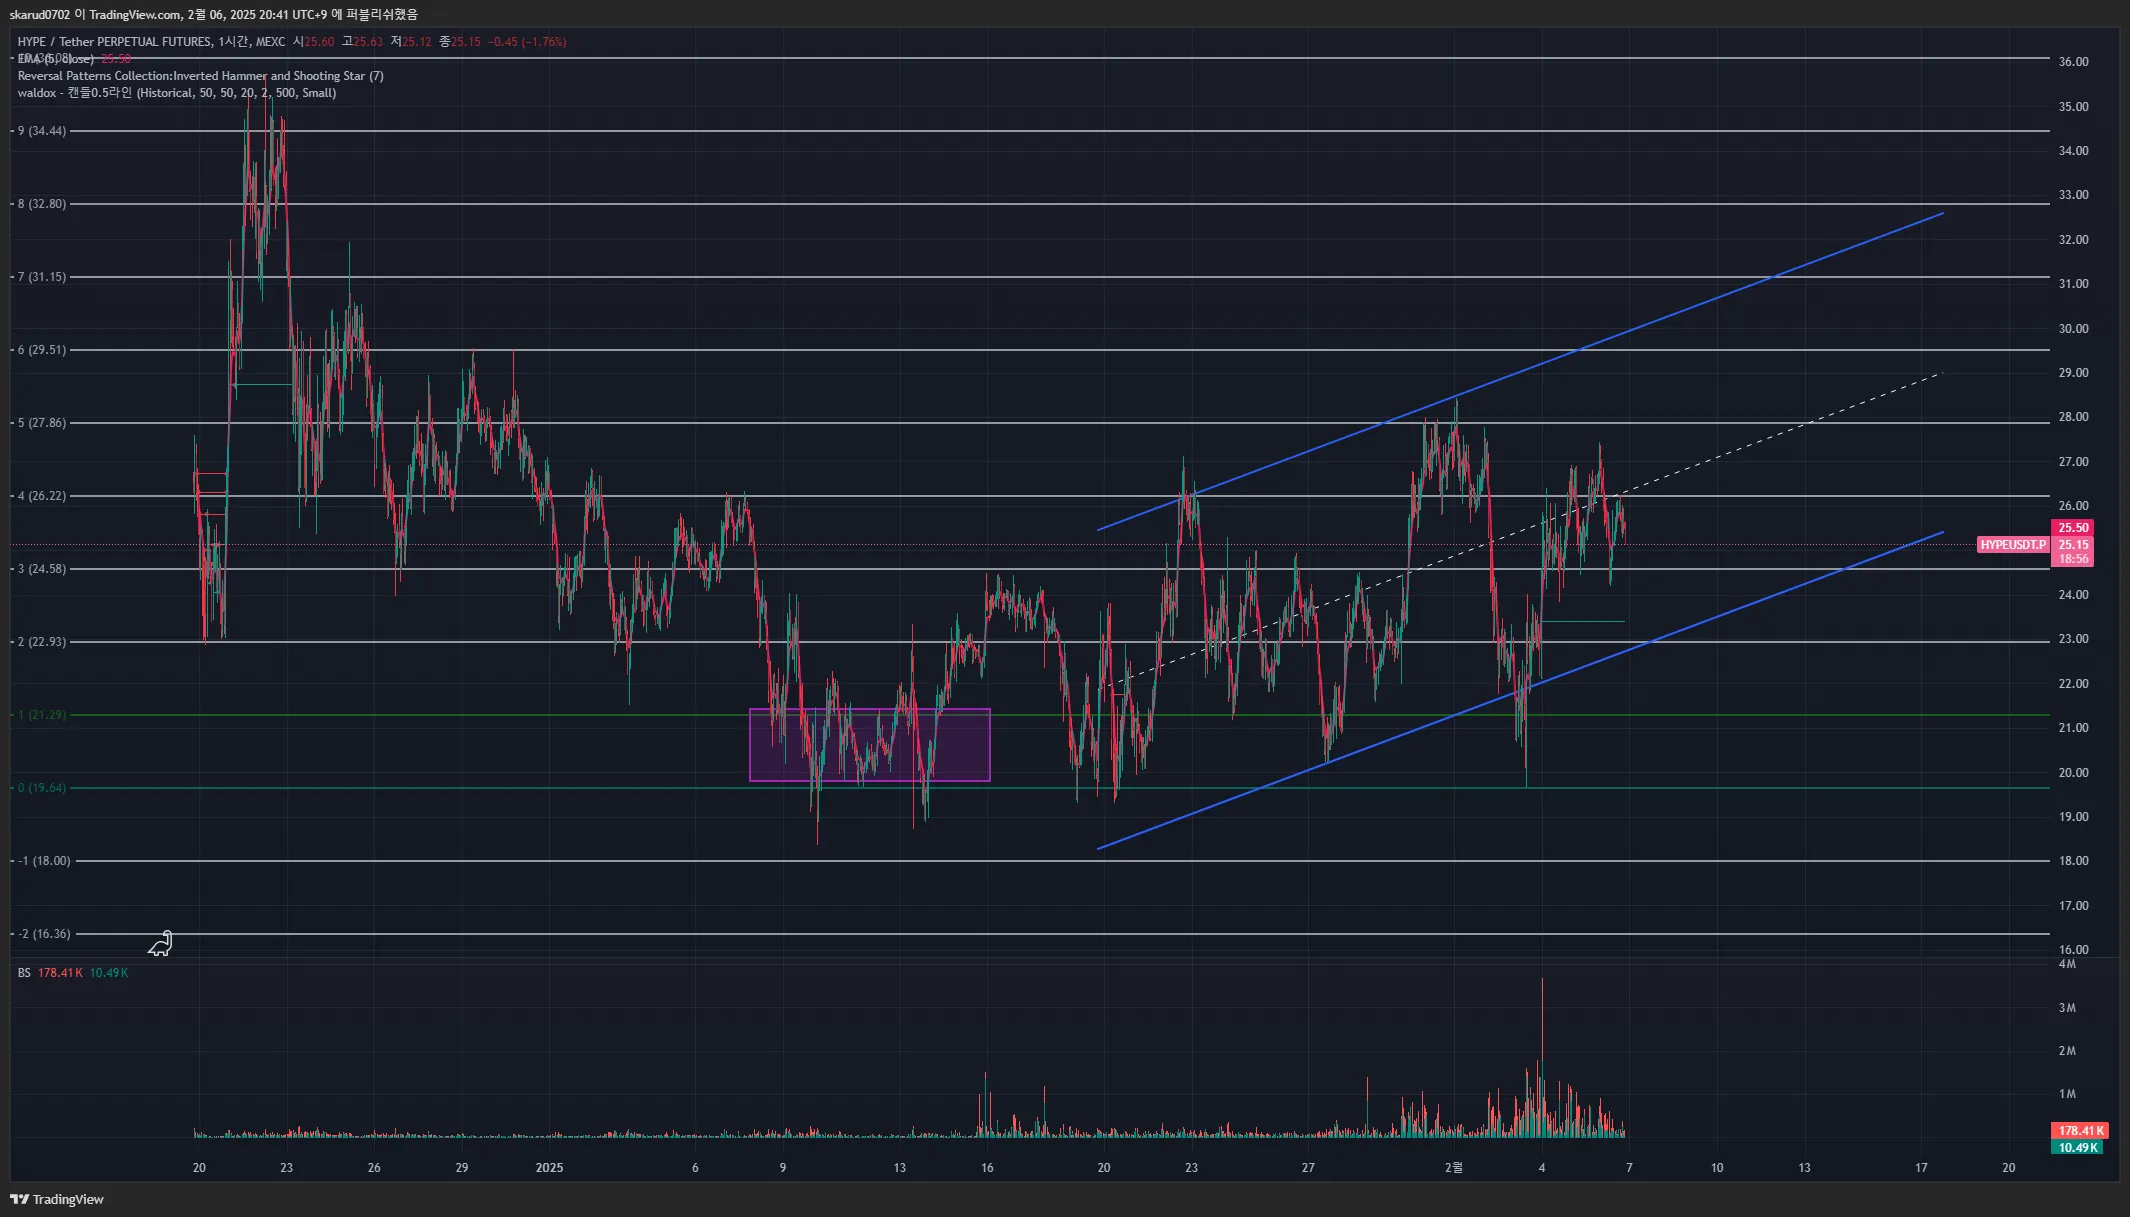The width and height of the screenshot is (2130, 1217).
Task: Click the Fibonacci label 4 (26.22)
Action: click(x=42, y=496)
